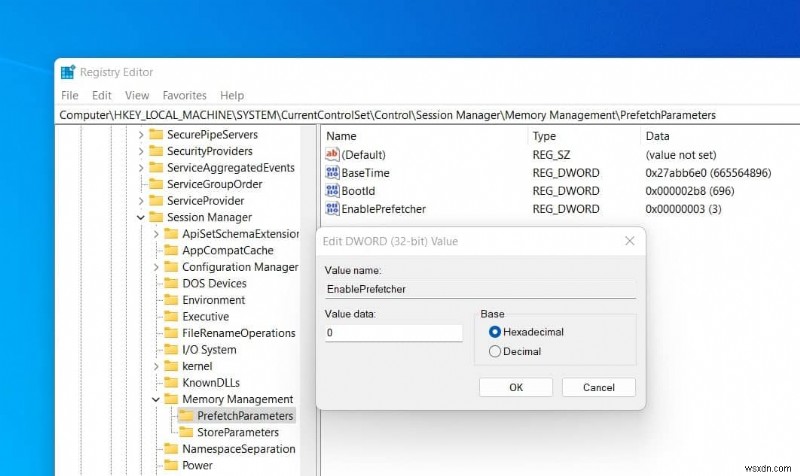This screenshot has width=800, height=476.
Task: Click the Configuration Manager folder icon
Action: click(x=171, y=267)
